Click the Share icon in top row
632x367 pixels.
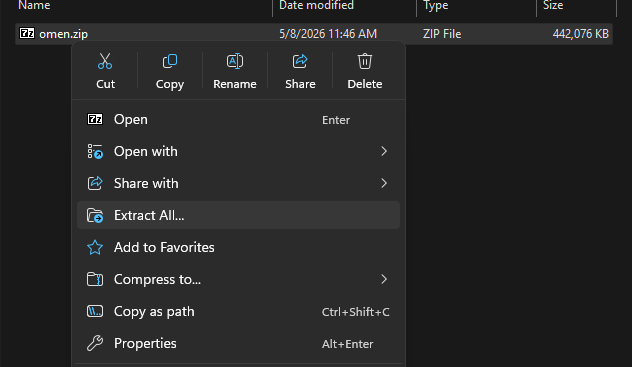[x=300, y=61]
